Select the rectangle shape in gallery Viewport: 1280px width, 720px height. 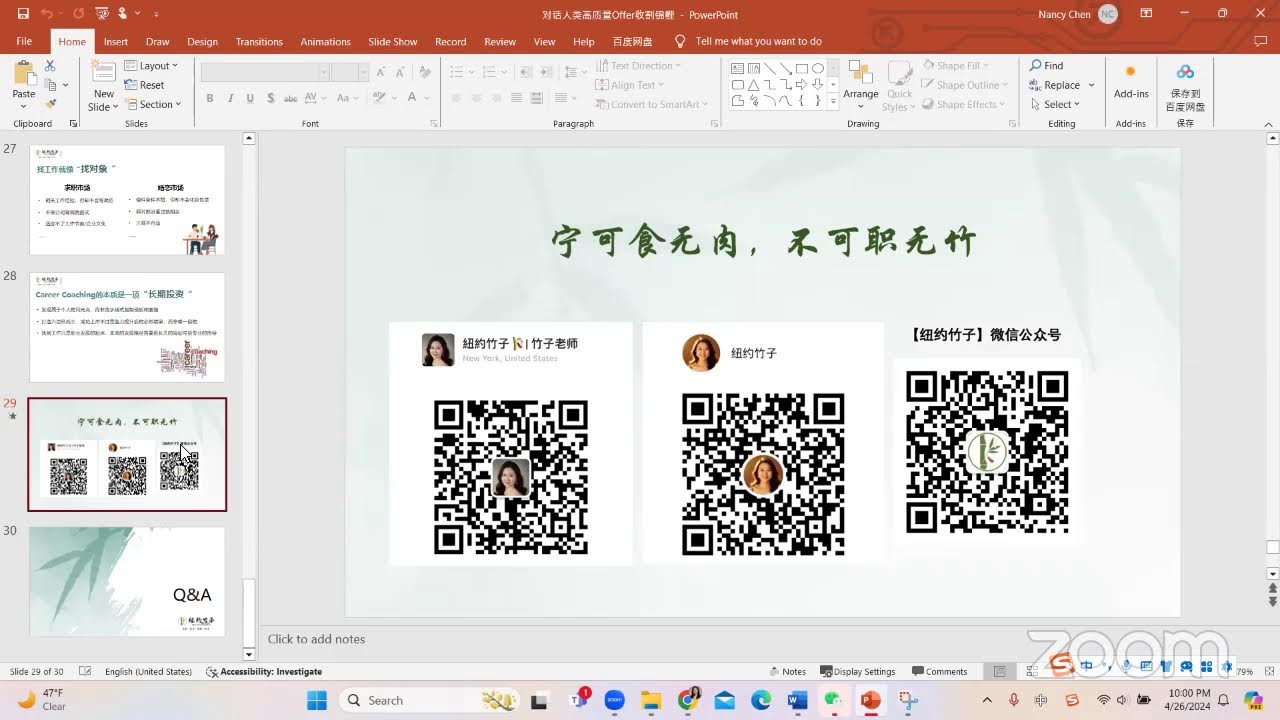pyautogui.click(x=802, y=68)
